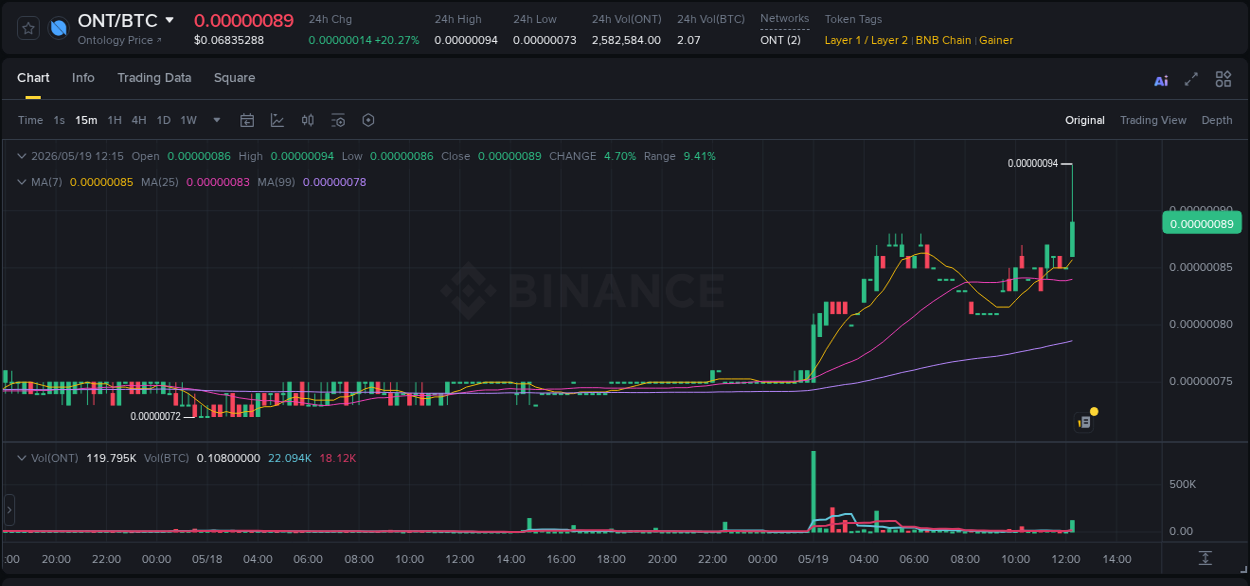This screenshot has width=1250, height=586.
Task: Open the Square tab
Action: coord(234,78)
